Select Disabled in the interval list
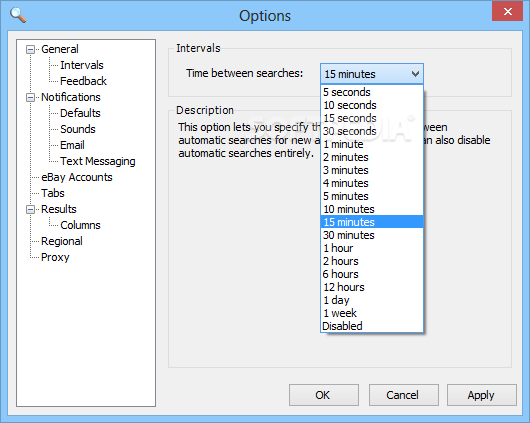The height and width of the screenshot is (423, 530). pyautogui.click(x=372, y=326)
